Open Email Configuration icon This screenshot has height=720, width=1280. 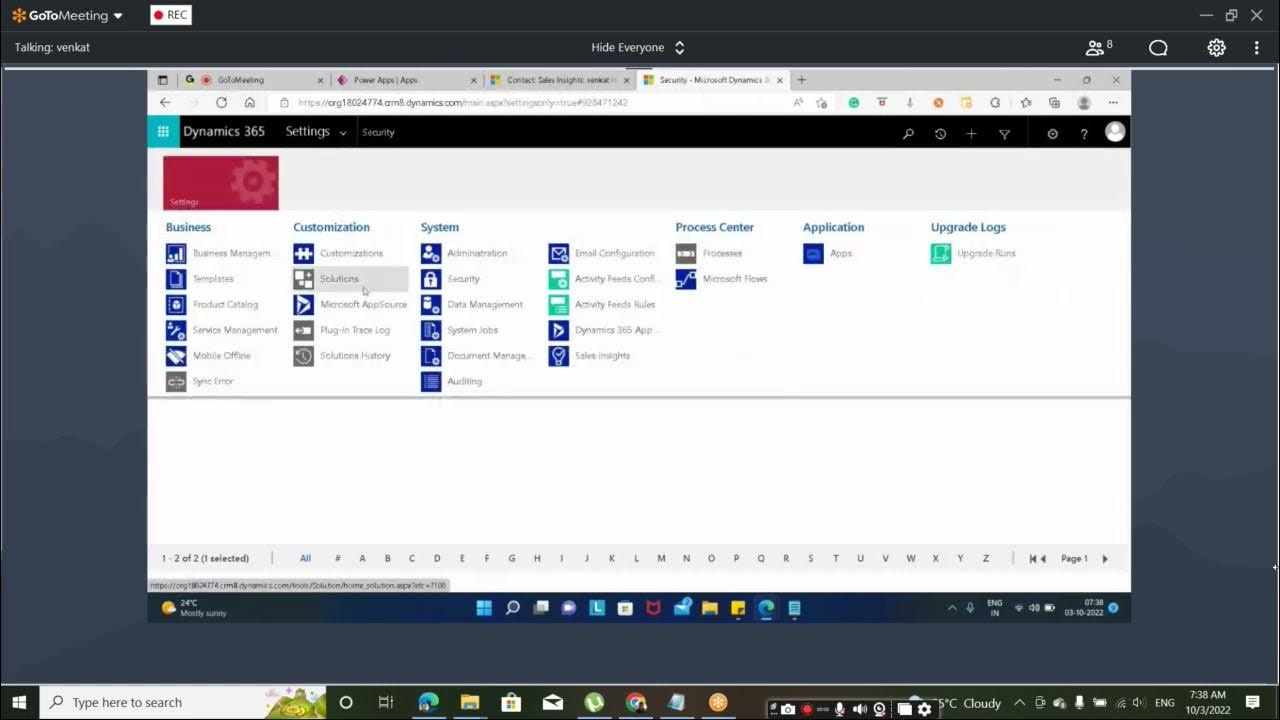558,254
